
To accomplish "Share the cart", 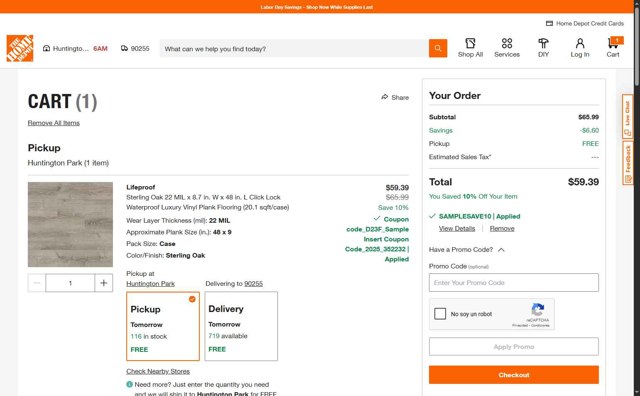I will [x=395, y=97].
